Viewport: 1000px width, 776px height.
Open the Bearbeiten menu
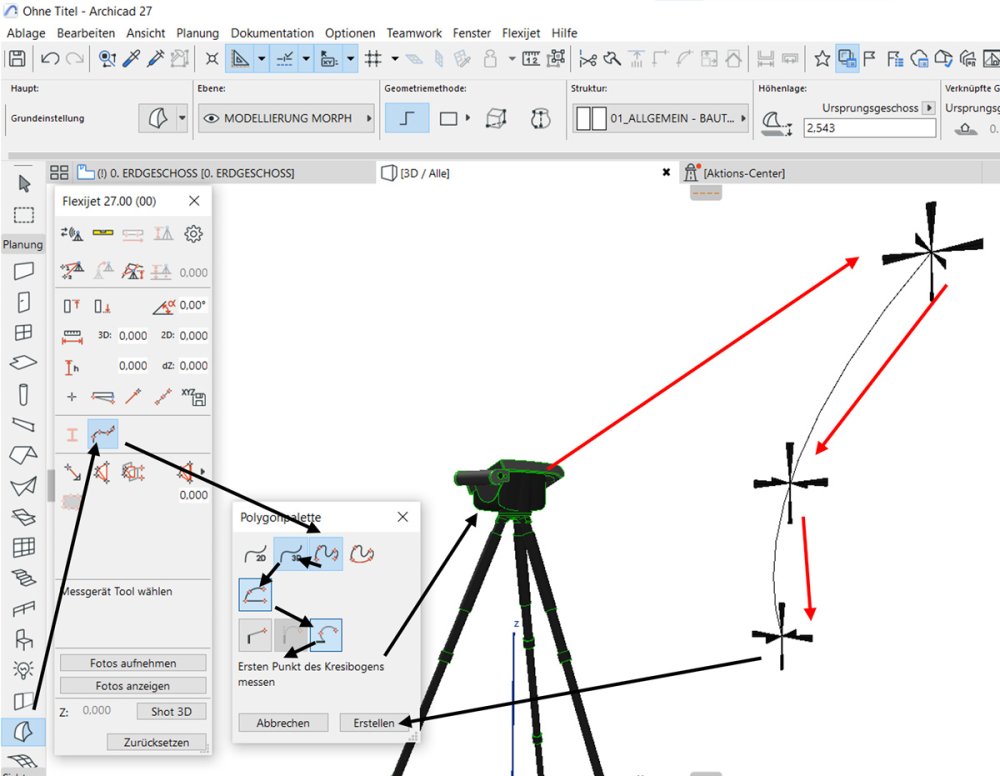point(86,33)
